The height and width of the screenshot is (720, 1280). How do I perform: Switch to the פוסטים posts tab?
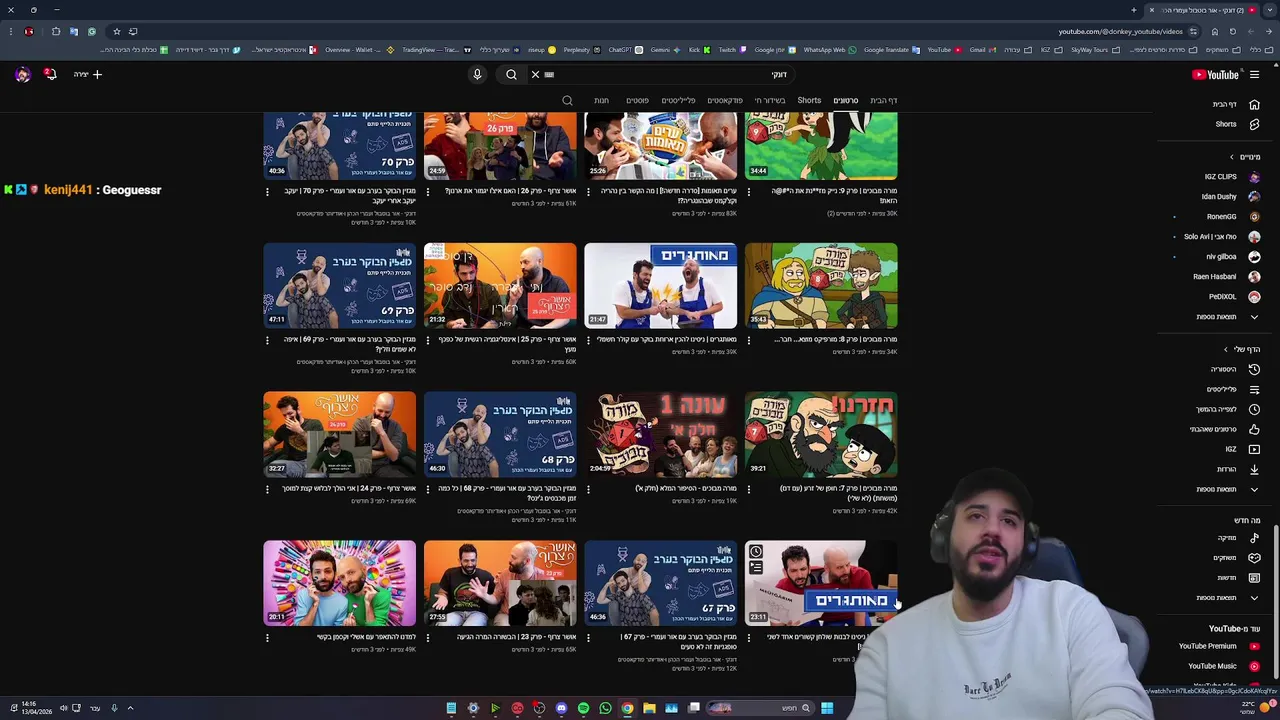coord(637,100)
